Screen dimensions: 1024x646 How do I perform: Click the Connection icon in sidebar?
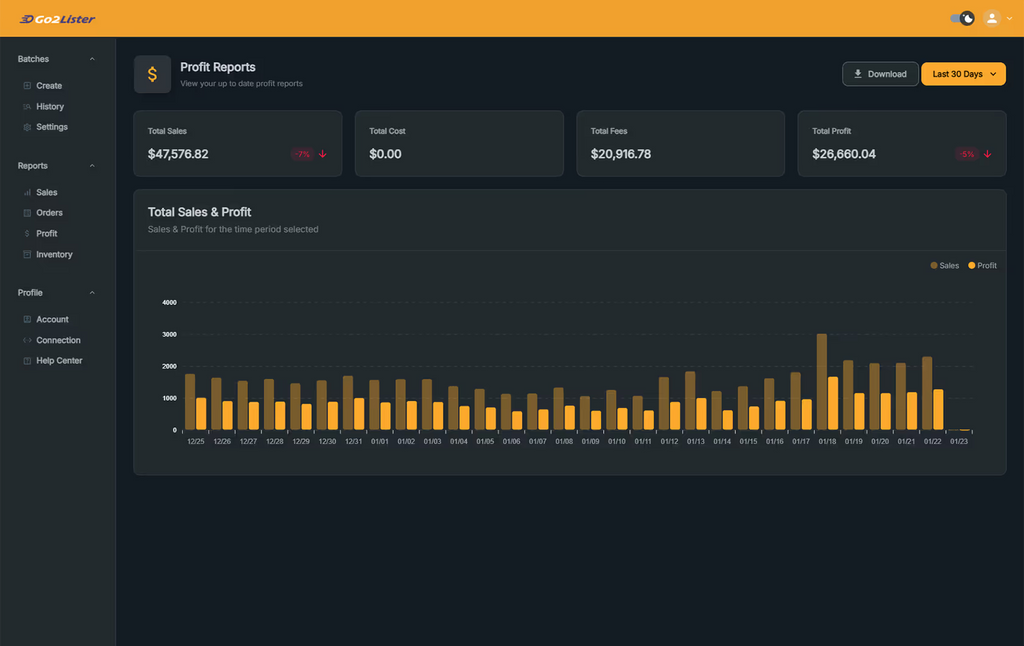[x=27, y=340]
